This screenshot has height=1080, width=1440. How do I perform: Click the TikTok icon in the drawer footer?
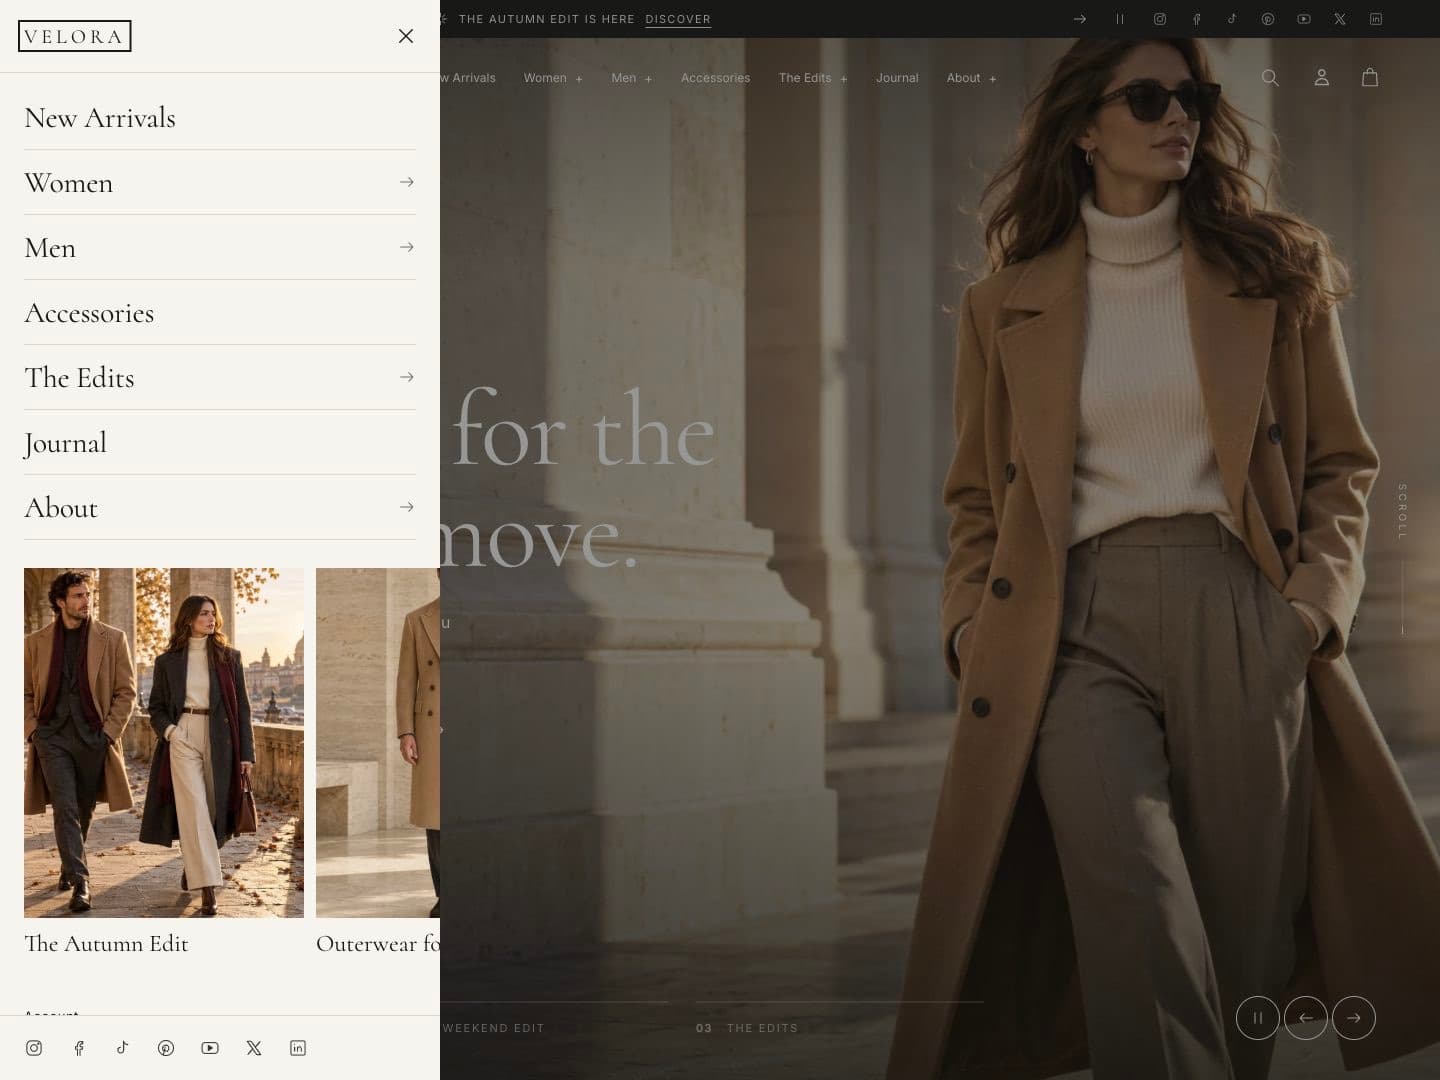pyautogui.click(x=122, y=1048)
